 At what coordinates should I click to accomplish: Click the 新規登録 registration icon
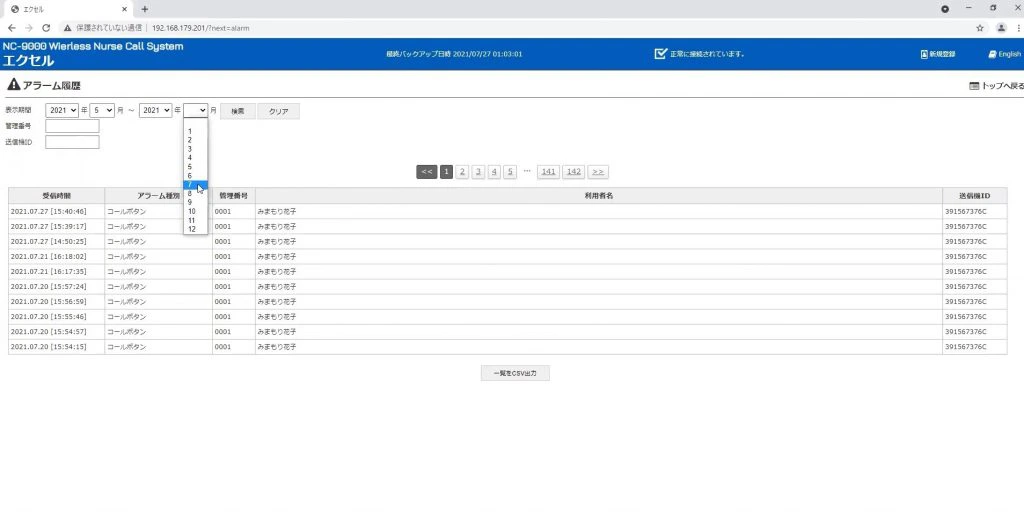pyautogui.click(x=924, y=54)
